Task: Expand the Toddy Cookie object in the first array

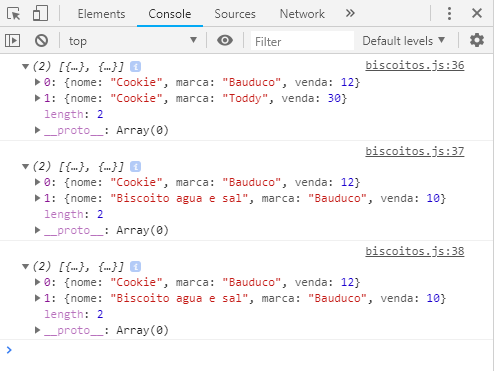Action: [37, 98]
